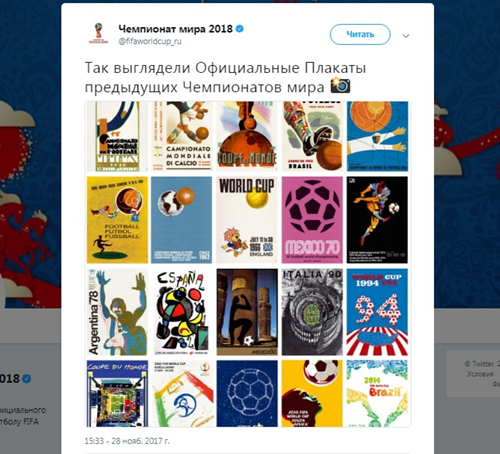Image resolution: width=500 pixels, height=454 pixels.
Task: Open the Условия terms link in footer
Action: 480,374
